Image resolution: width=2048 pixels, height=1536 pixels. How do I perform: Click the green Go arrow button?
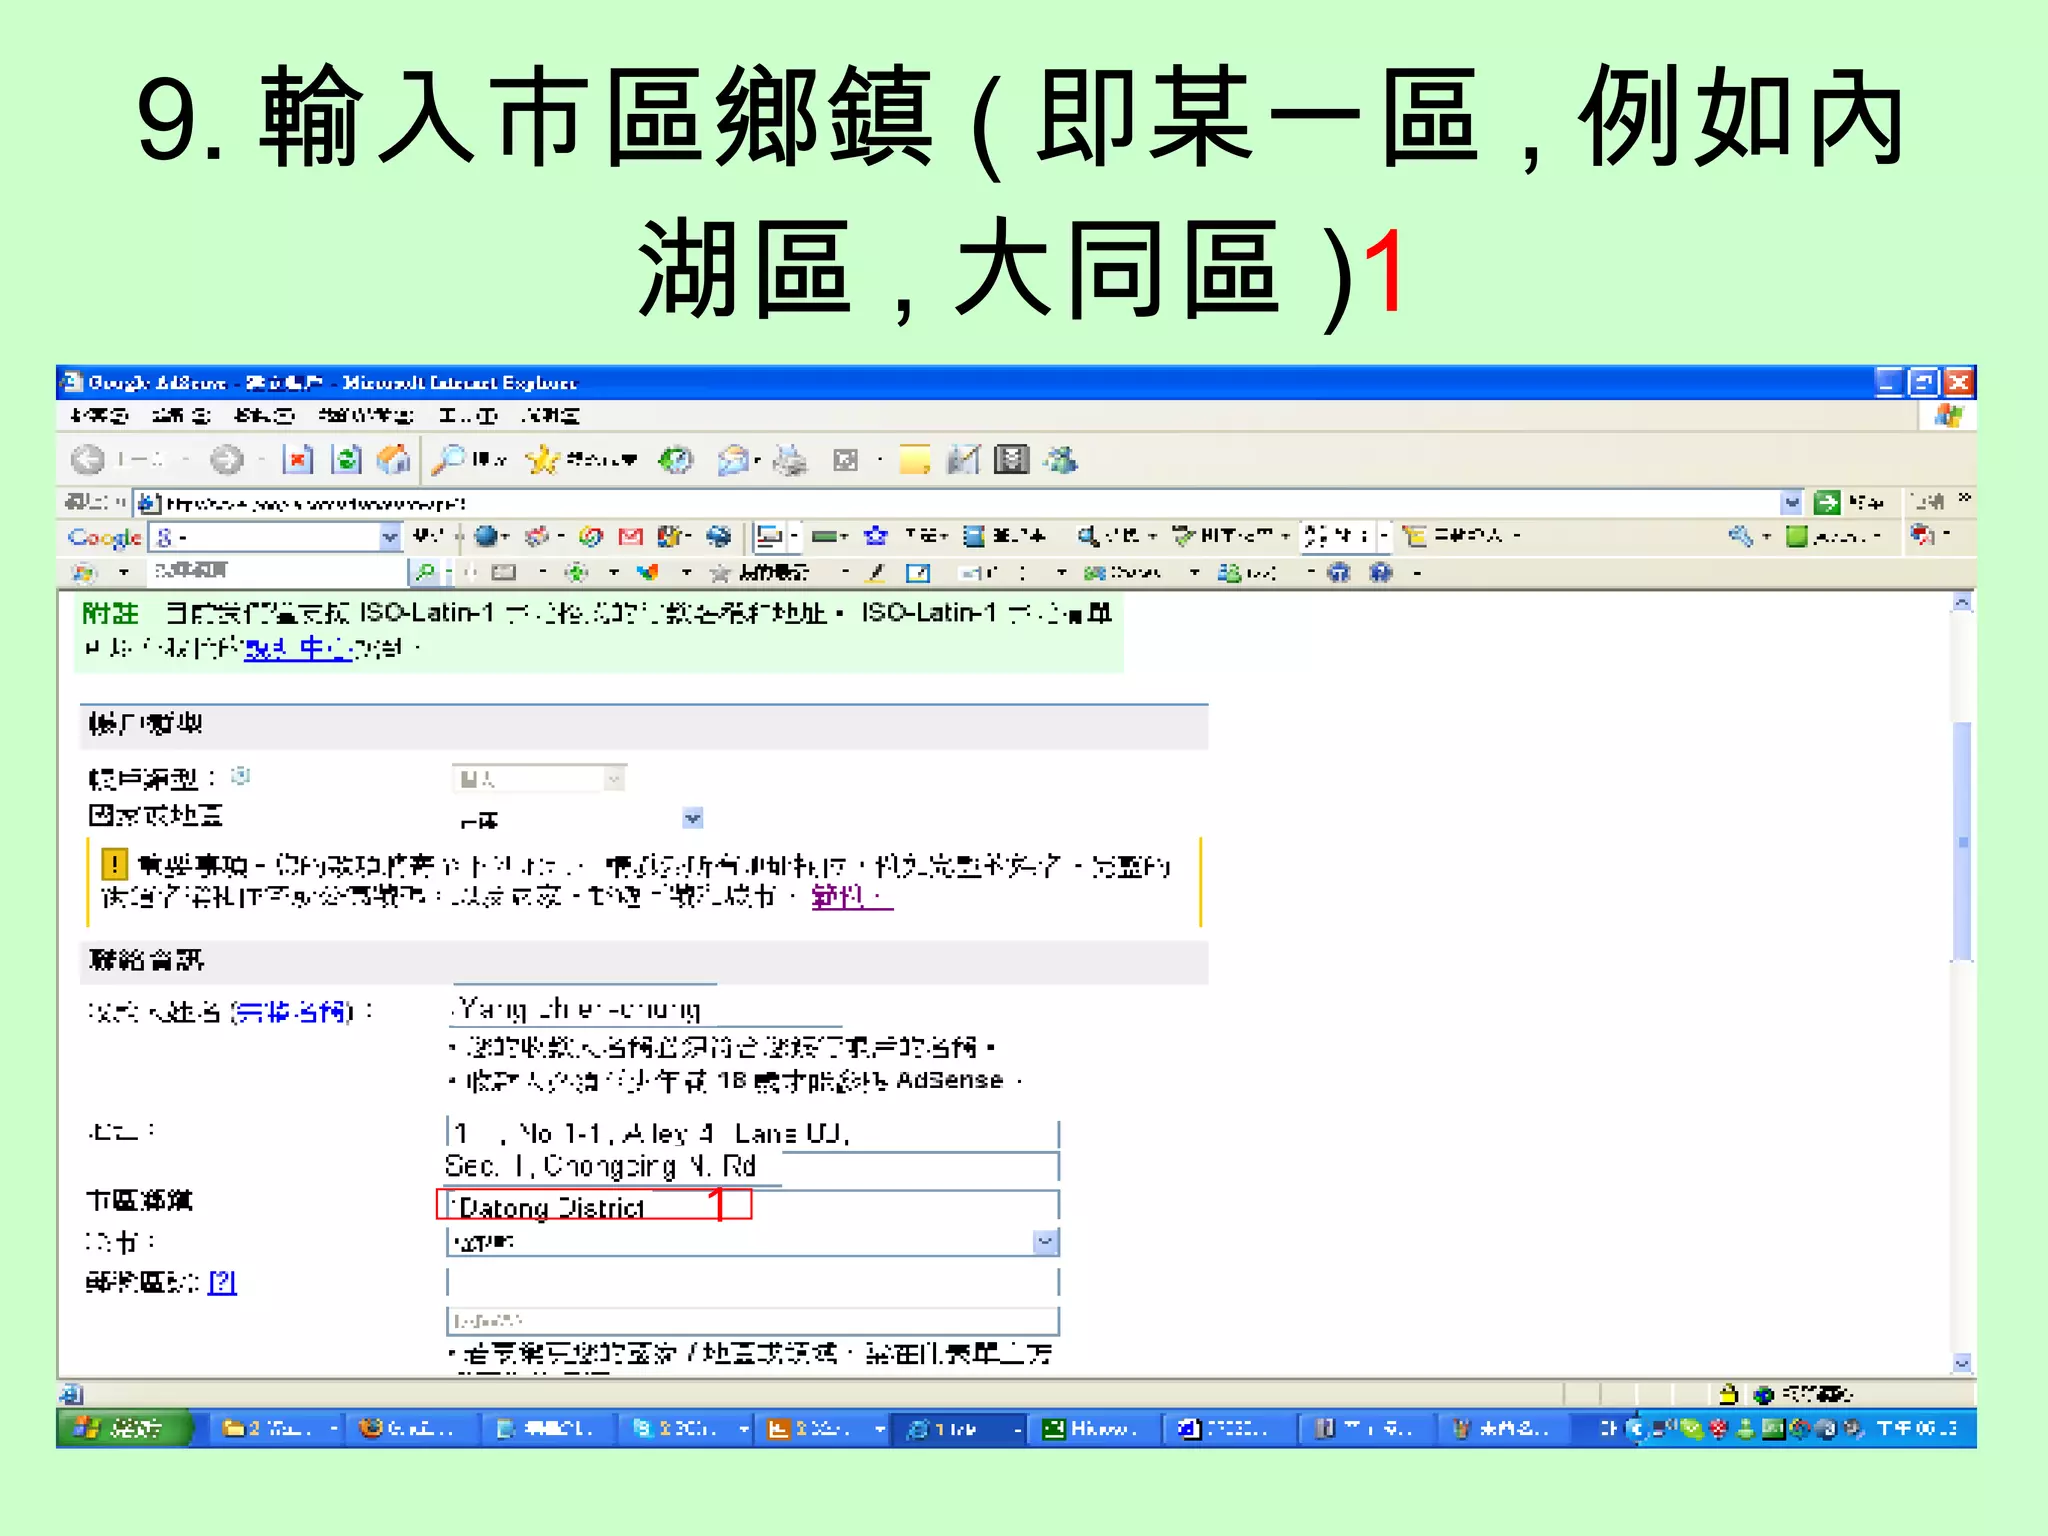click(1827, 502)
